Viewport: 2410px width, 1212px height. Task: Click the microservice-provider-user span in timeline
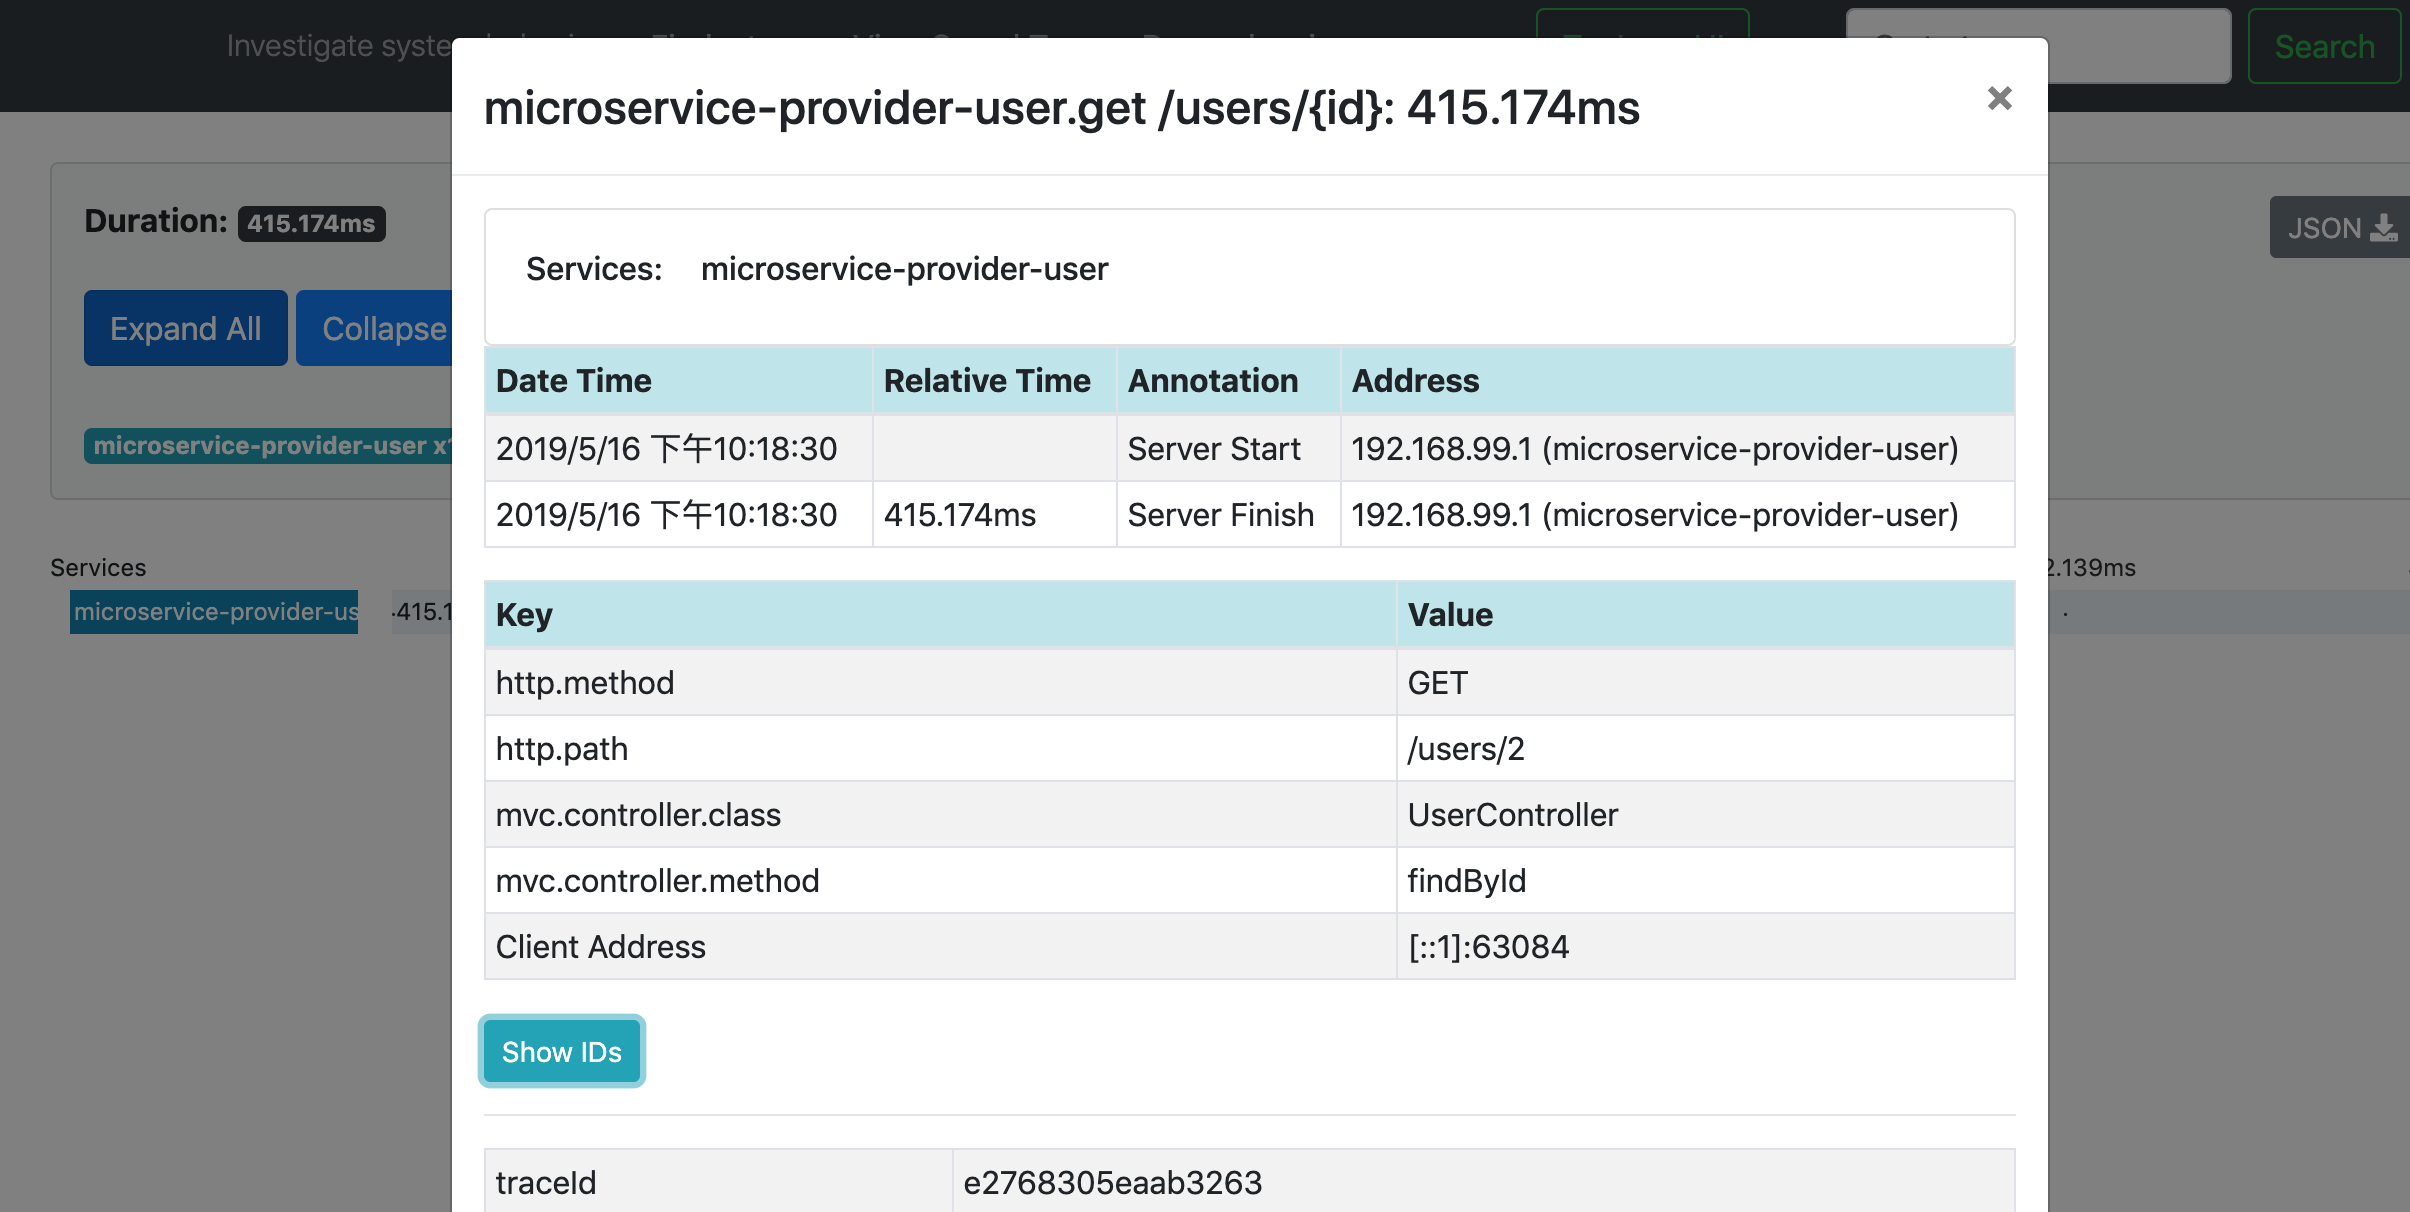[x=214, y=612]
